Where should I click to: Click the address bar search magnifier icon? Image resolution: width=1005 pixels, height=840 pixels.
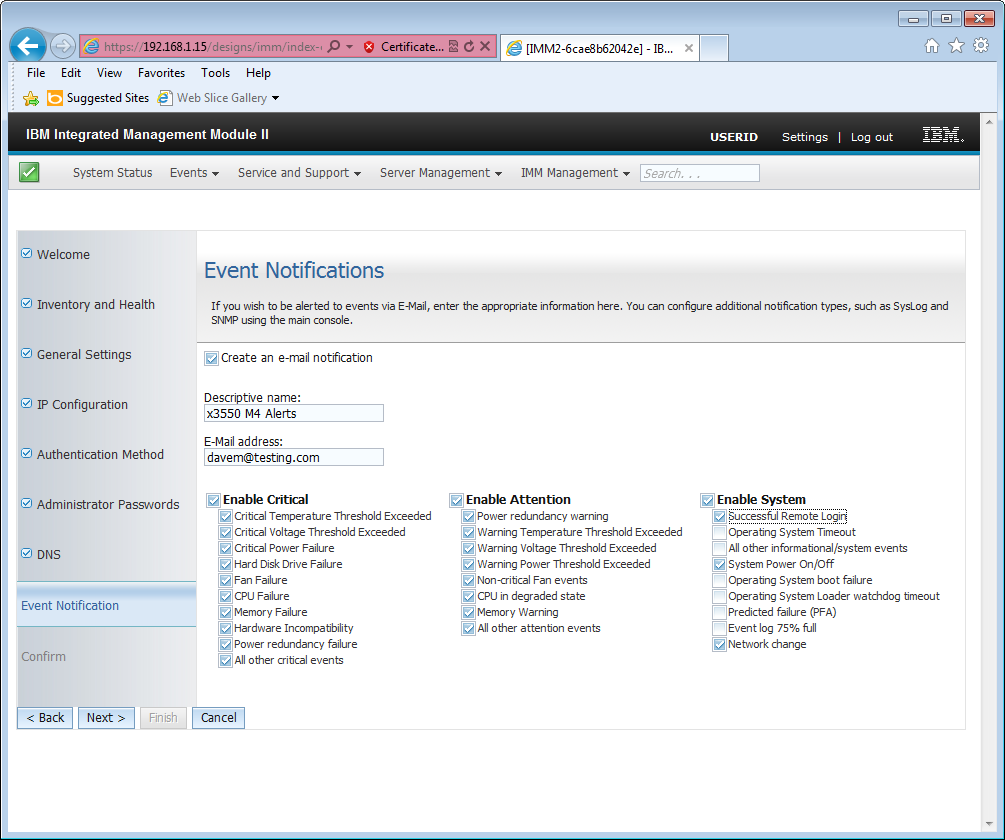pos(333,47)
